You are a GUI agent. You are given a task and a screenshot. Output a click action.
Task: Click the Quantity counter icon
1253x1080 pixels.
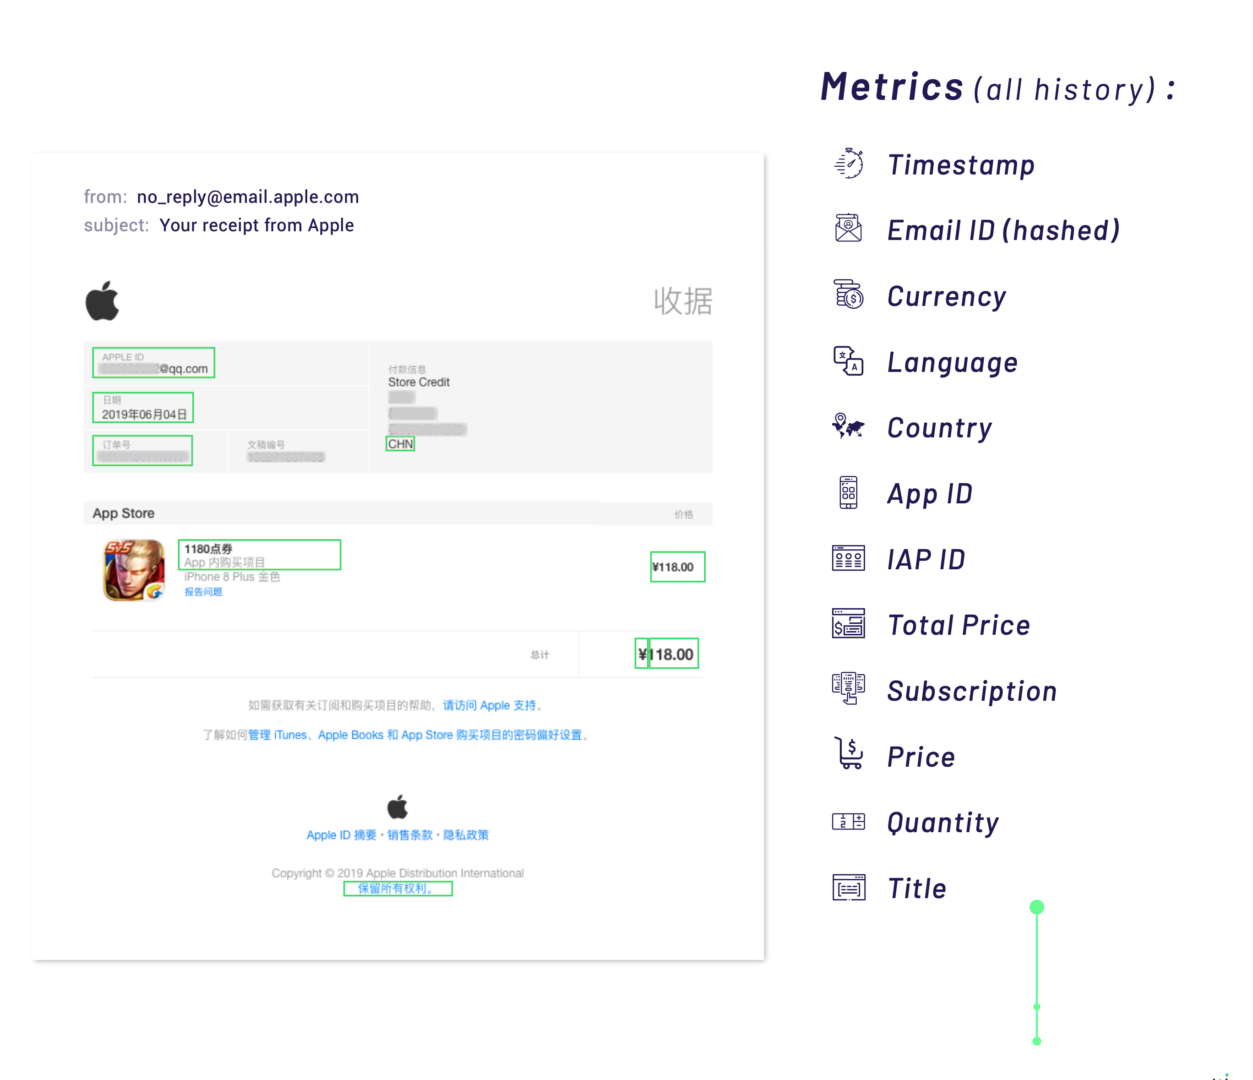pos(849,822)
